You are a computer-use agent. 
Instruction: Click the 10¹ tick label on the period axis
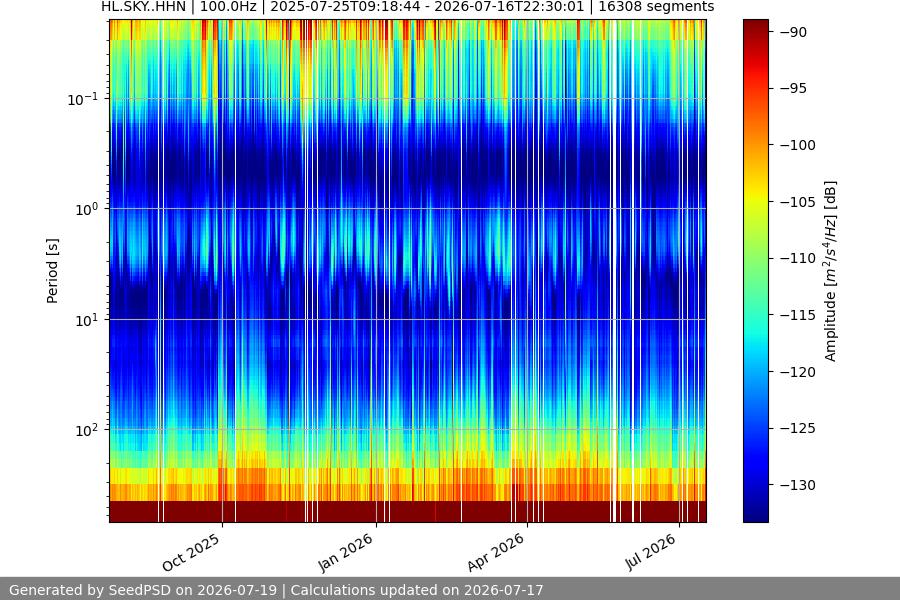click(x=87, y=320)
